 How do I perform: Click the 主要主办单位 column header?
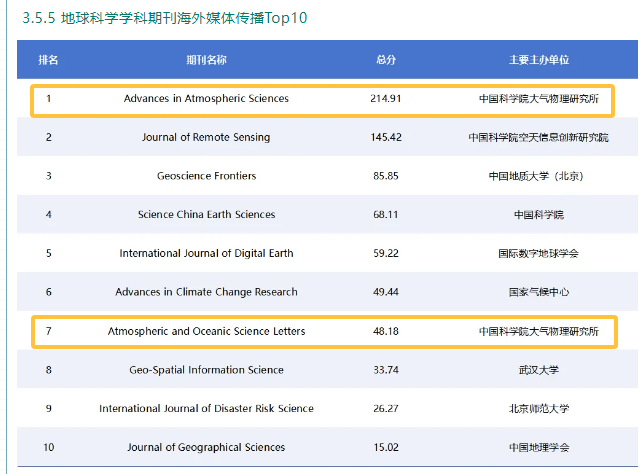coord(538,60)
